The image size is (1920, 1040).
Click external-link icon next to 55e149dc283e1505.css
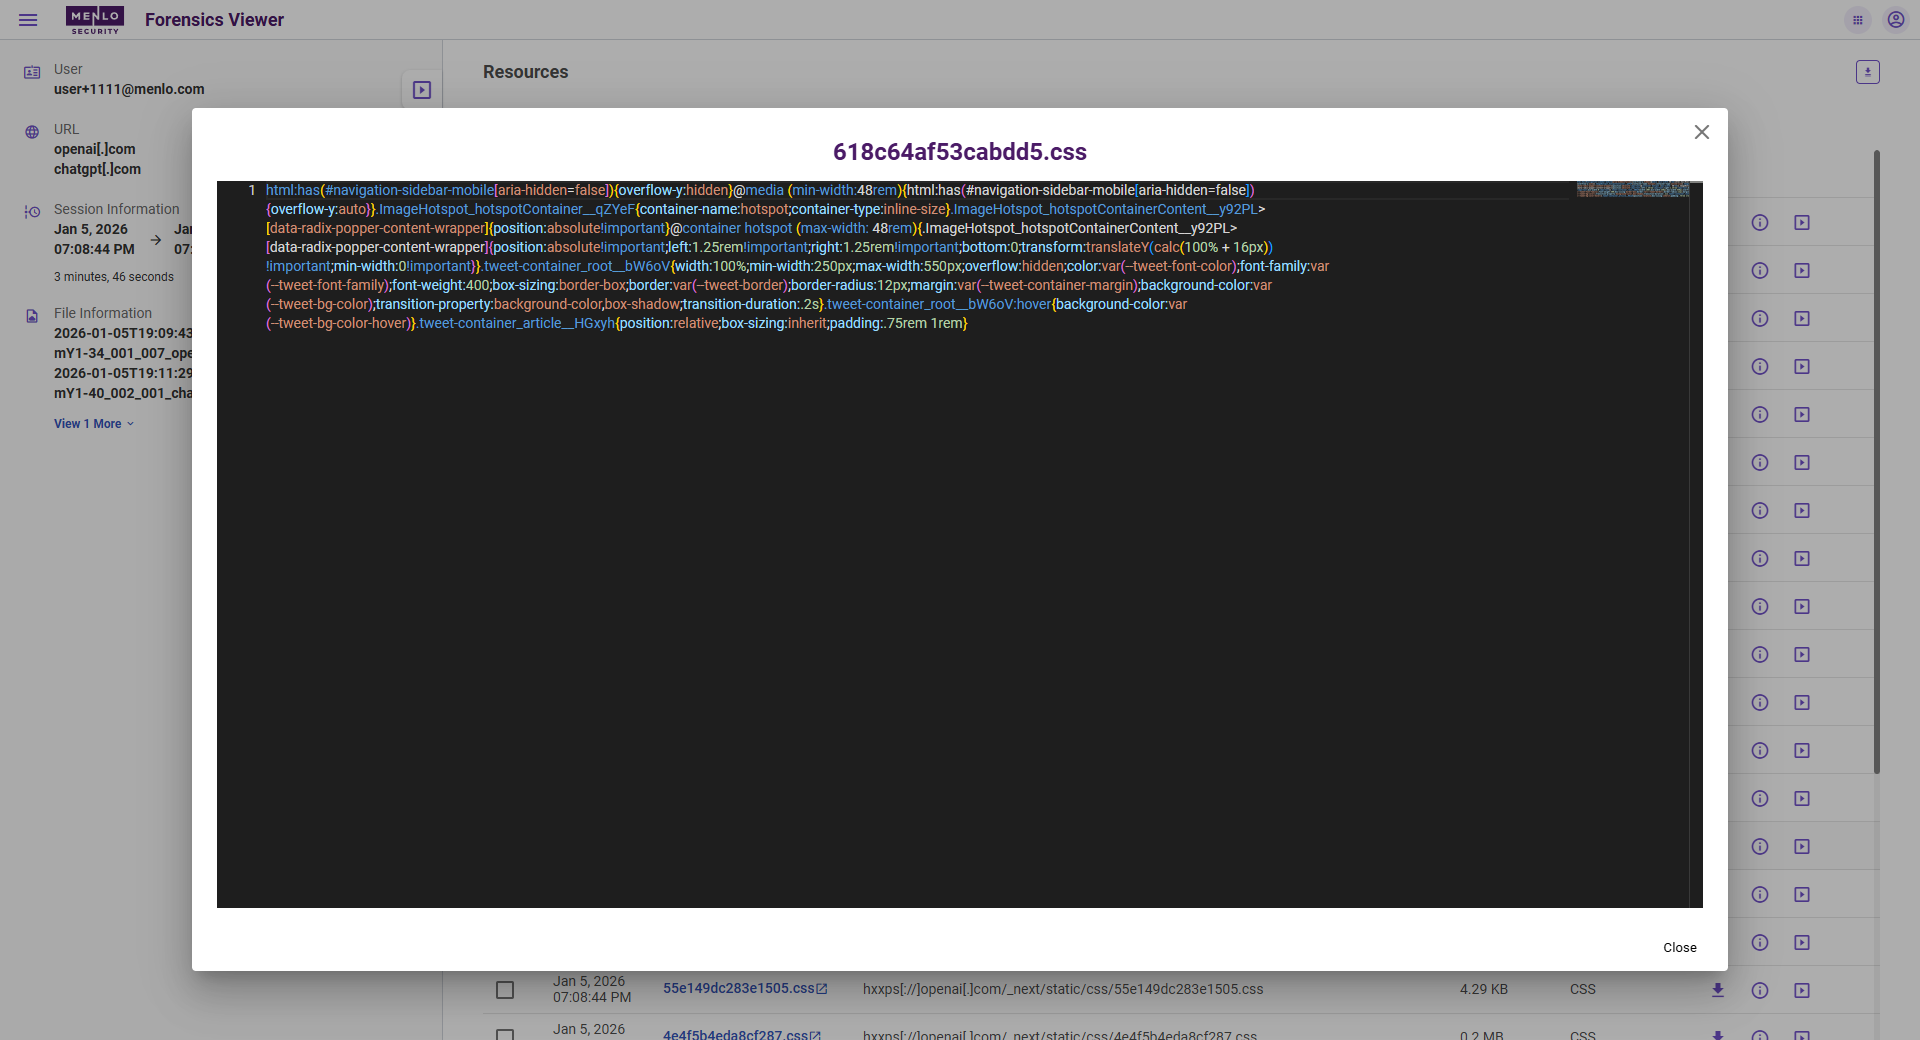[x=822, y=989]
